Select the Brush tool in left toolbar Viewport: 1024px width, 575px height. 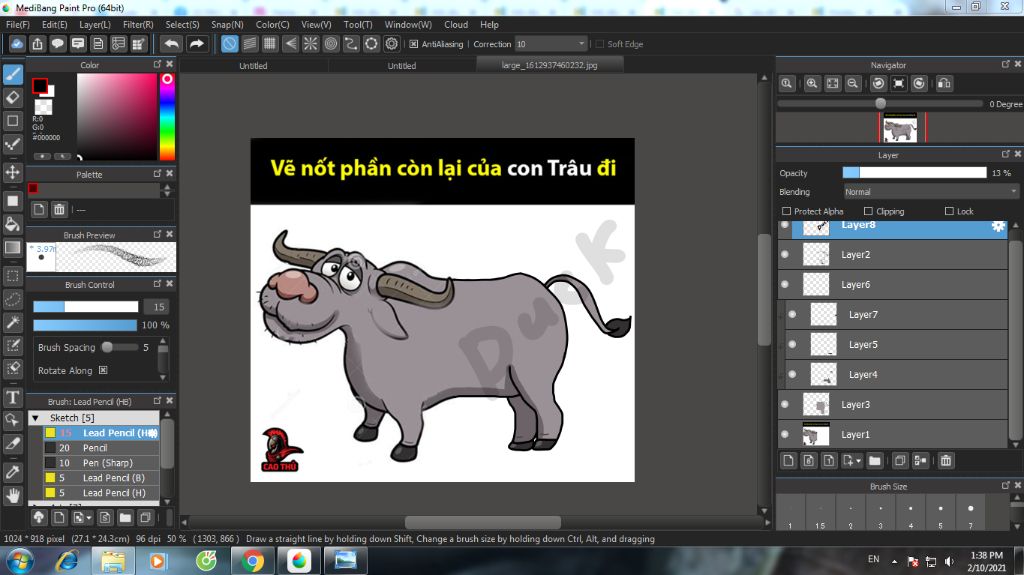coord(12,74)
